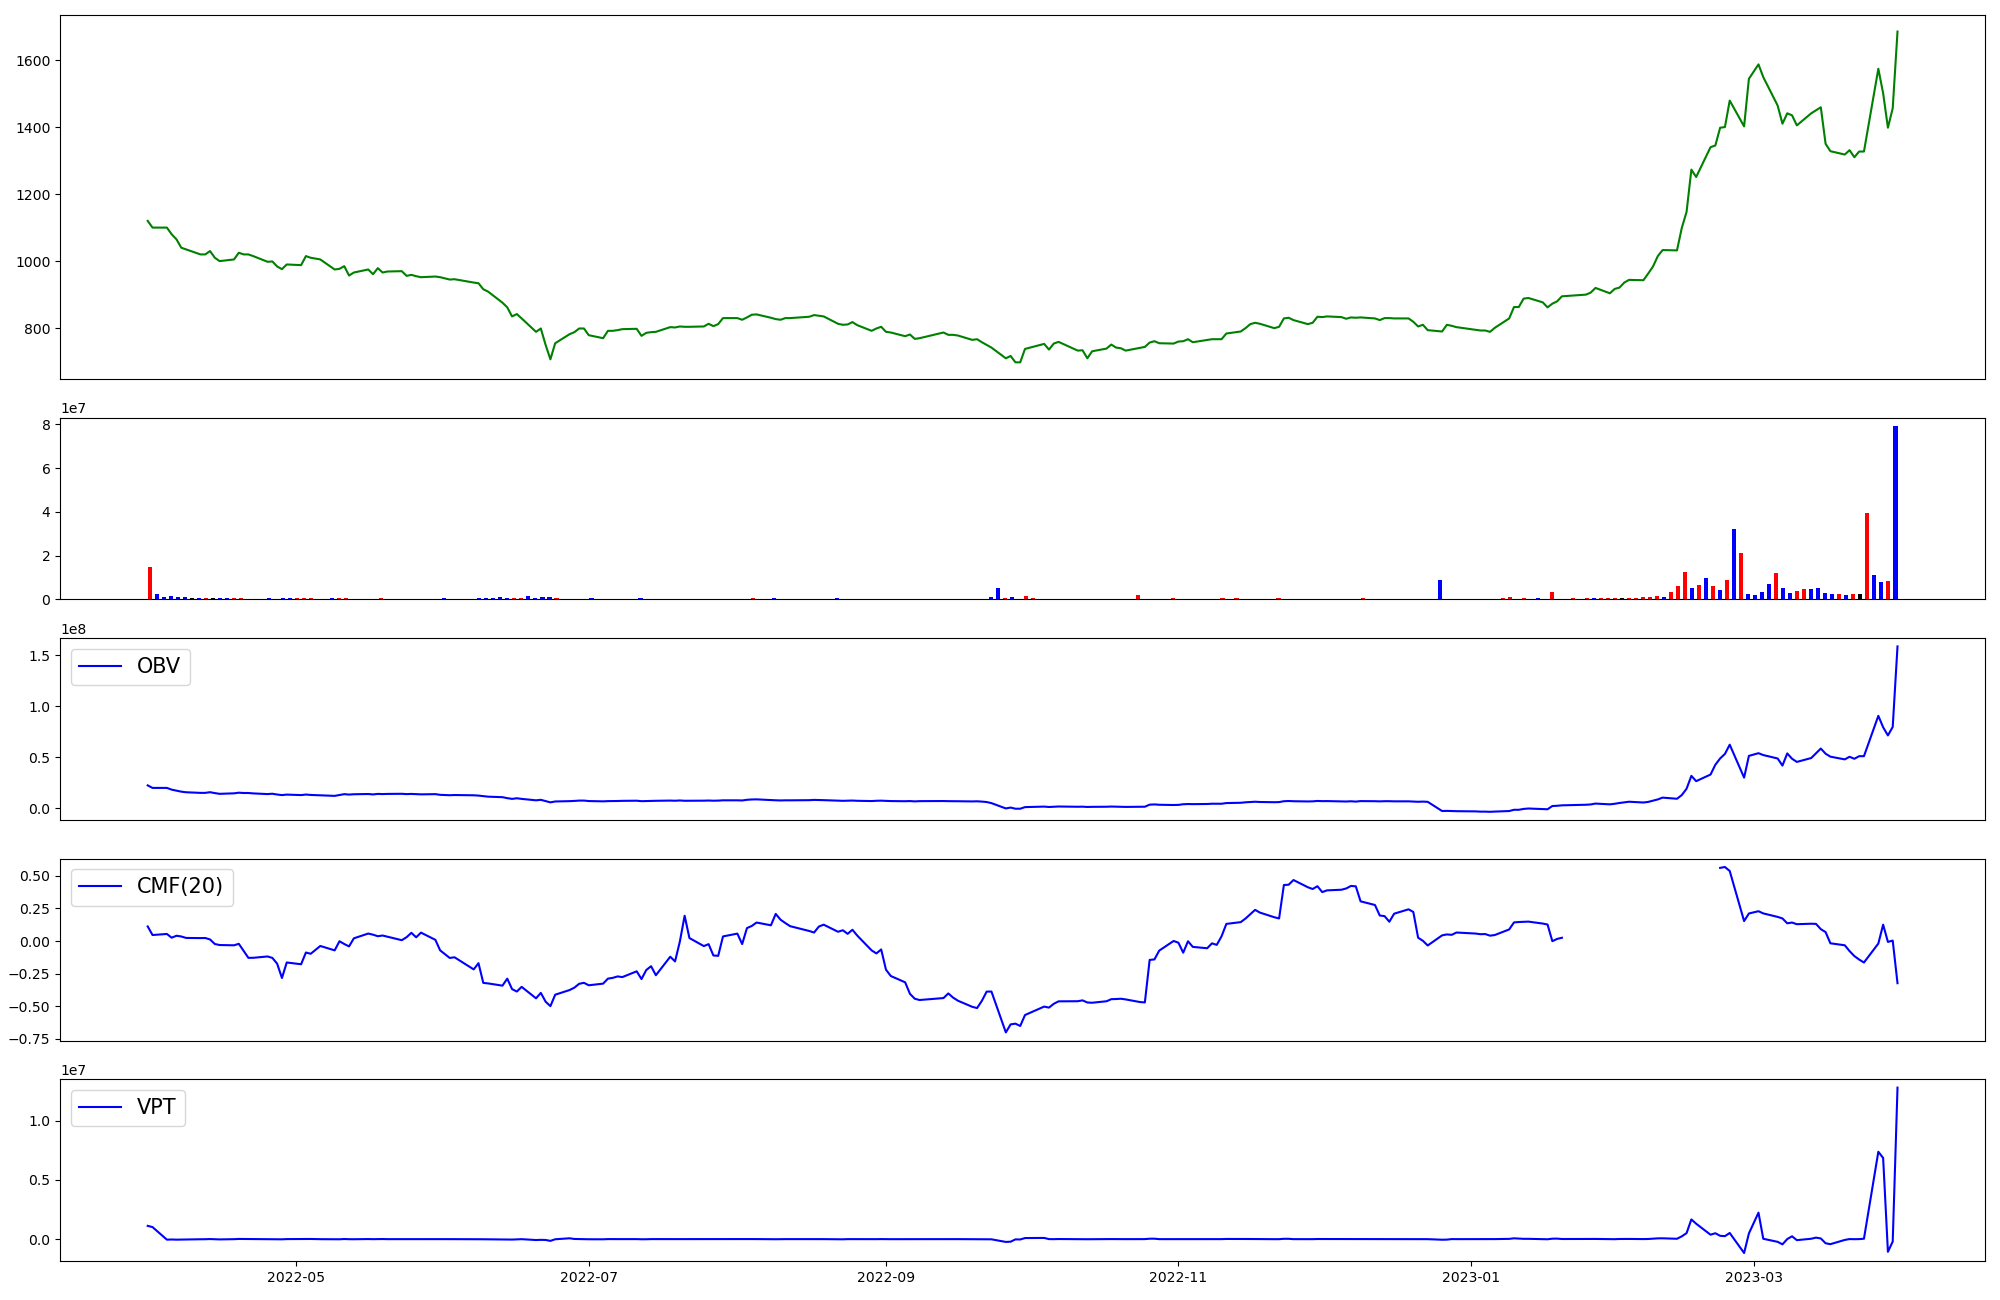Viewport: 2000px width, 1300px height.
Task: Click the 2022-05 x-axis date label
Action: 296,1277
